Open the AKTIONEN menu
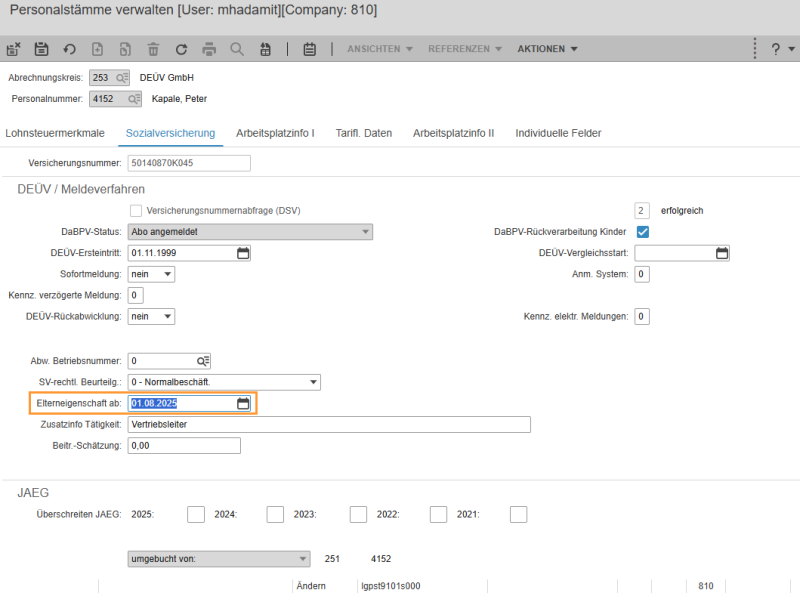This screenshot has width=800, height=593. pyautogui.click(x=547, y=49)
